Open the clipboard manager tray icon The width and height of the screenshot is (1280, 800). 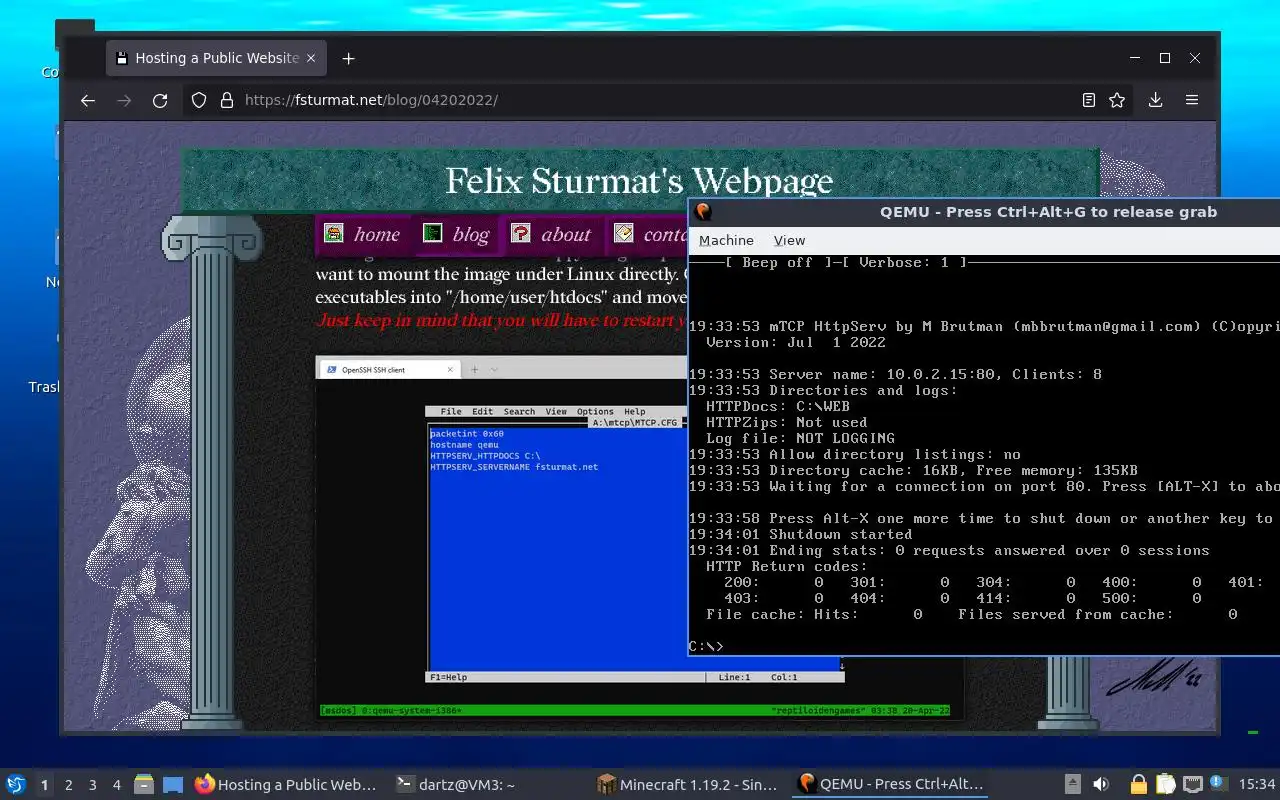[1165, 785]
